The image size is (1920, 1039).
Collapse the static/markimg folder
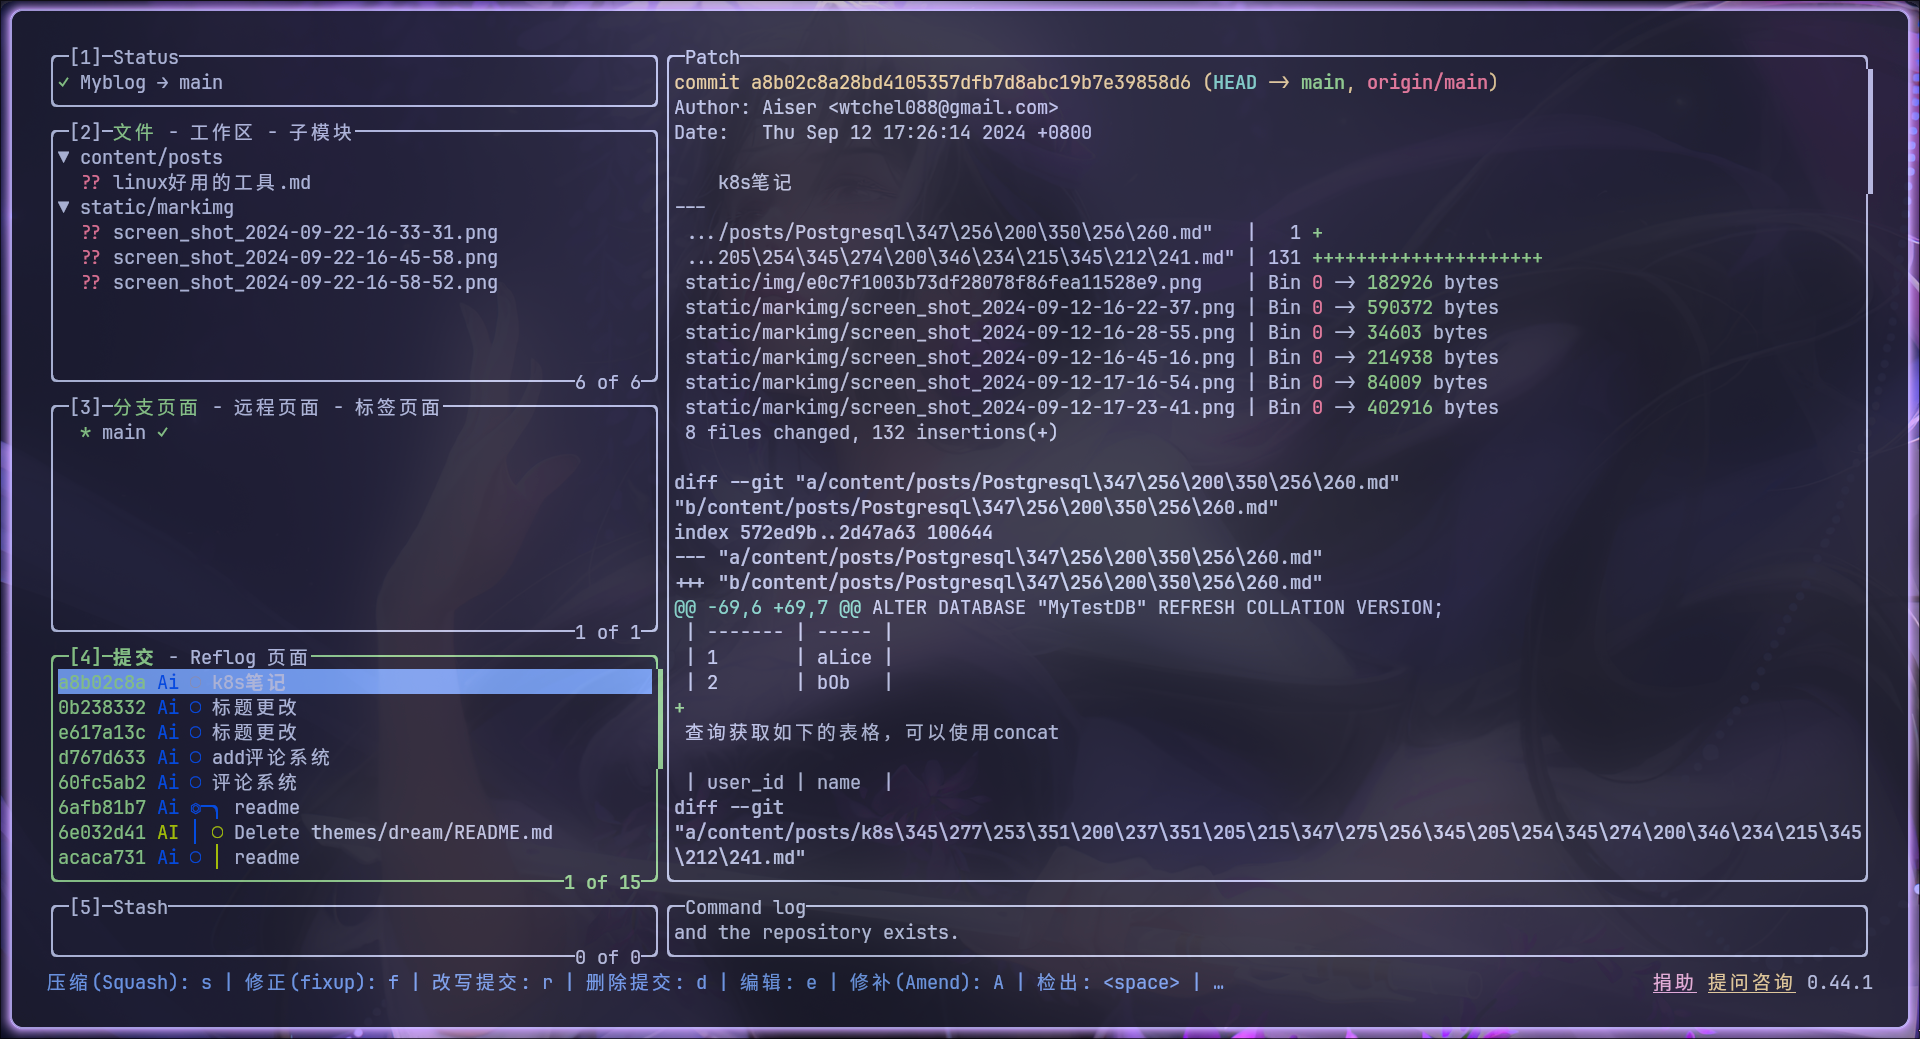[x=64, y=207]
